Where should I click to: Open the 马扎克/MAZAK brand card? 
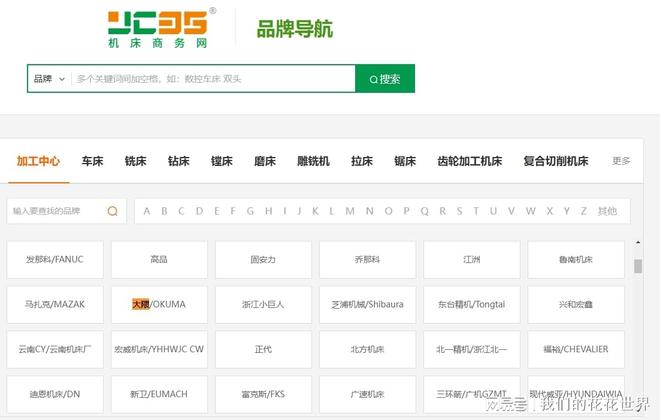coord(55,305)
